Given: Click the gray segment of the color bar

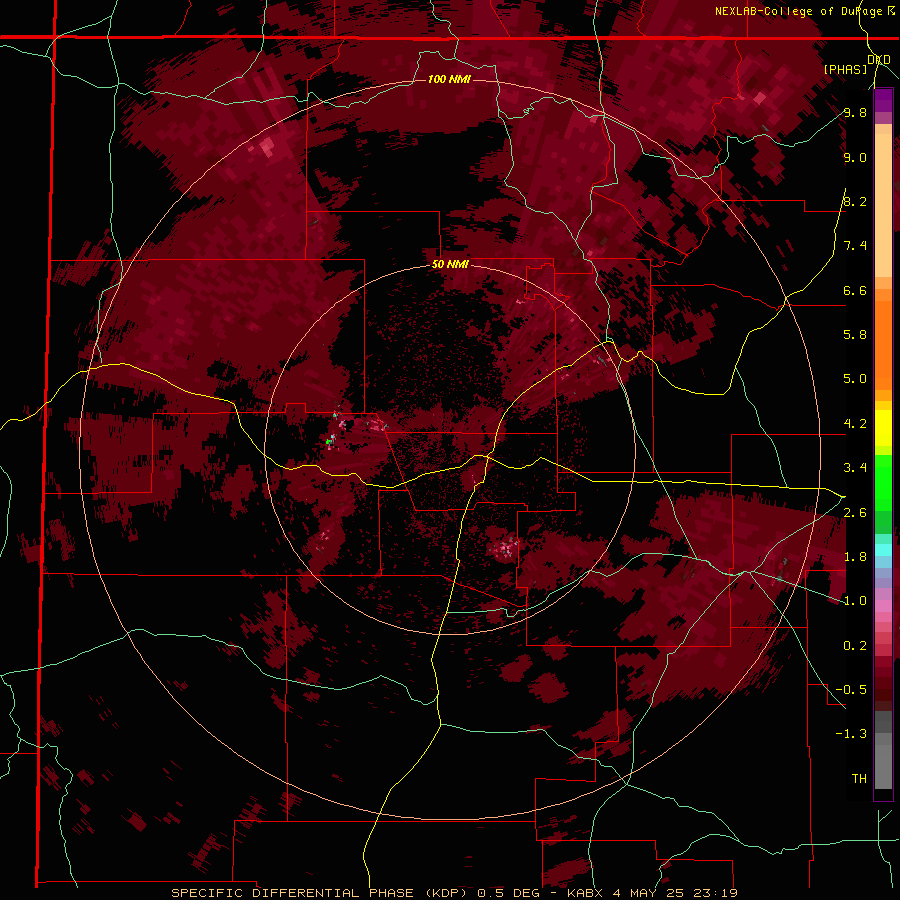Looking at the screenshot, I should point(883,752).
